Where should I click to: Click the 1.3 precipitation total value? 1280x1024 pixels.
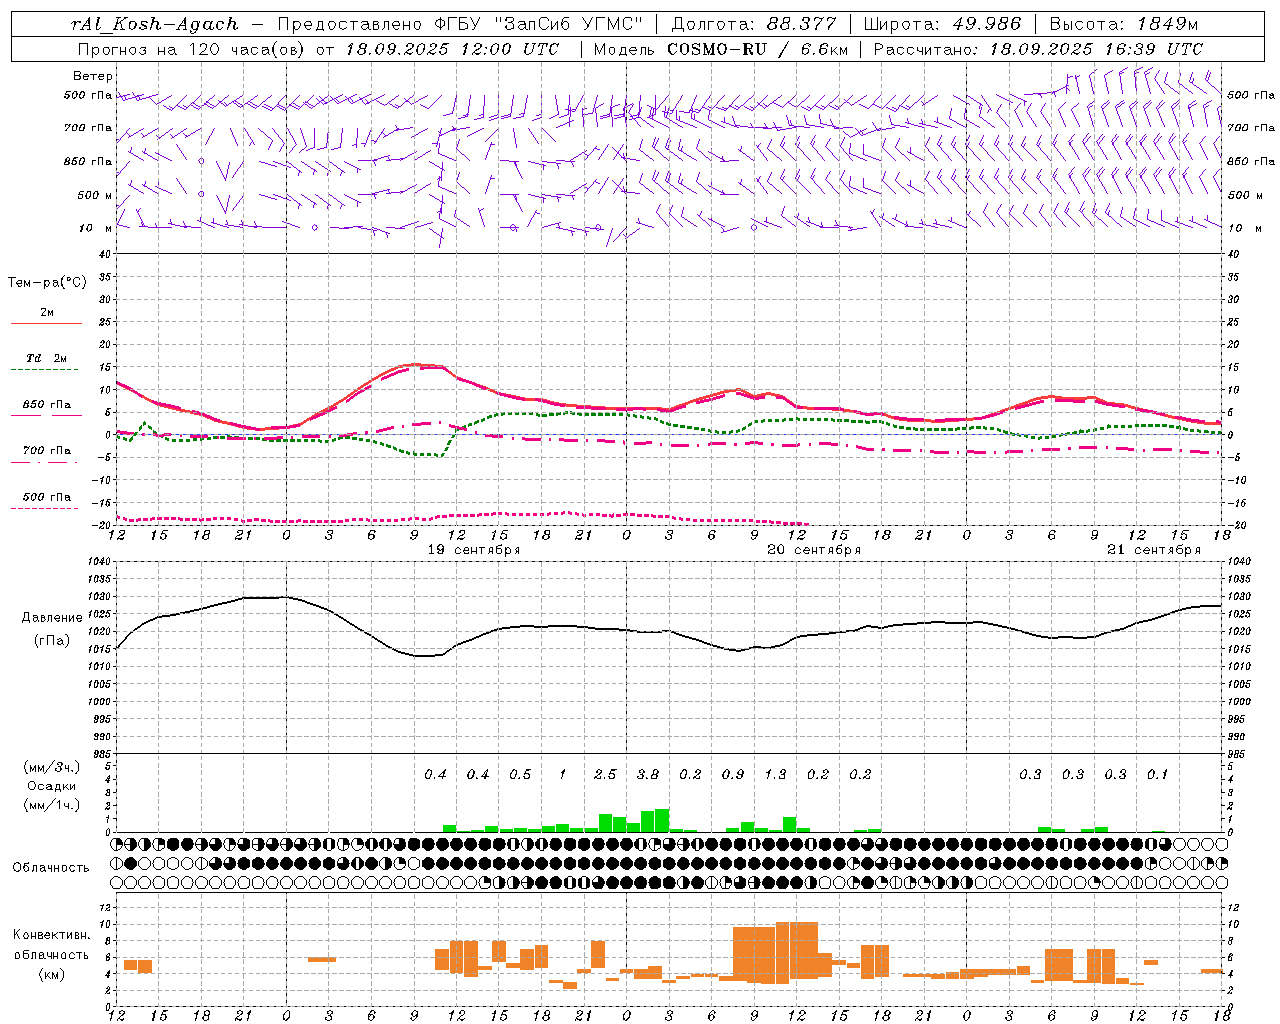pyautogui.click(x=775, y=775)
